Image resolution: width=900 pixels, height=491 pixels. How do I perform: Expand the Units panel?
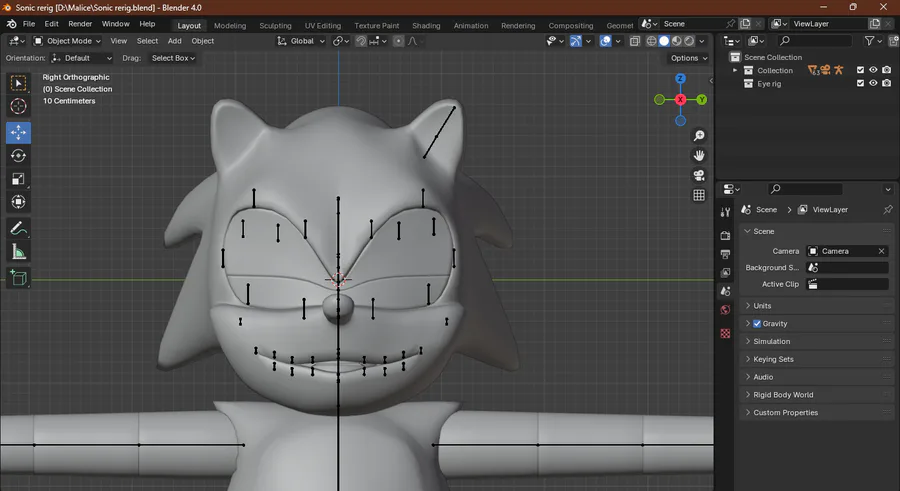[x=762, y=306]
